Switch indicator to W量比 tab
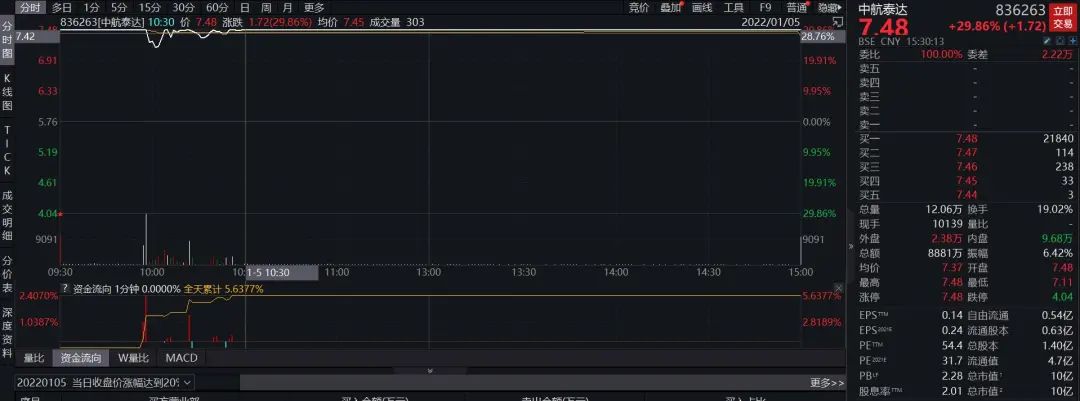Viewport: 1080px width, 401px height. (134, 358)
